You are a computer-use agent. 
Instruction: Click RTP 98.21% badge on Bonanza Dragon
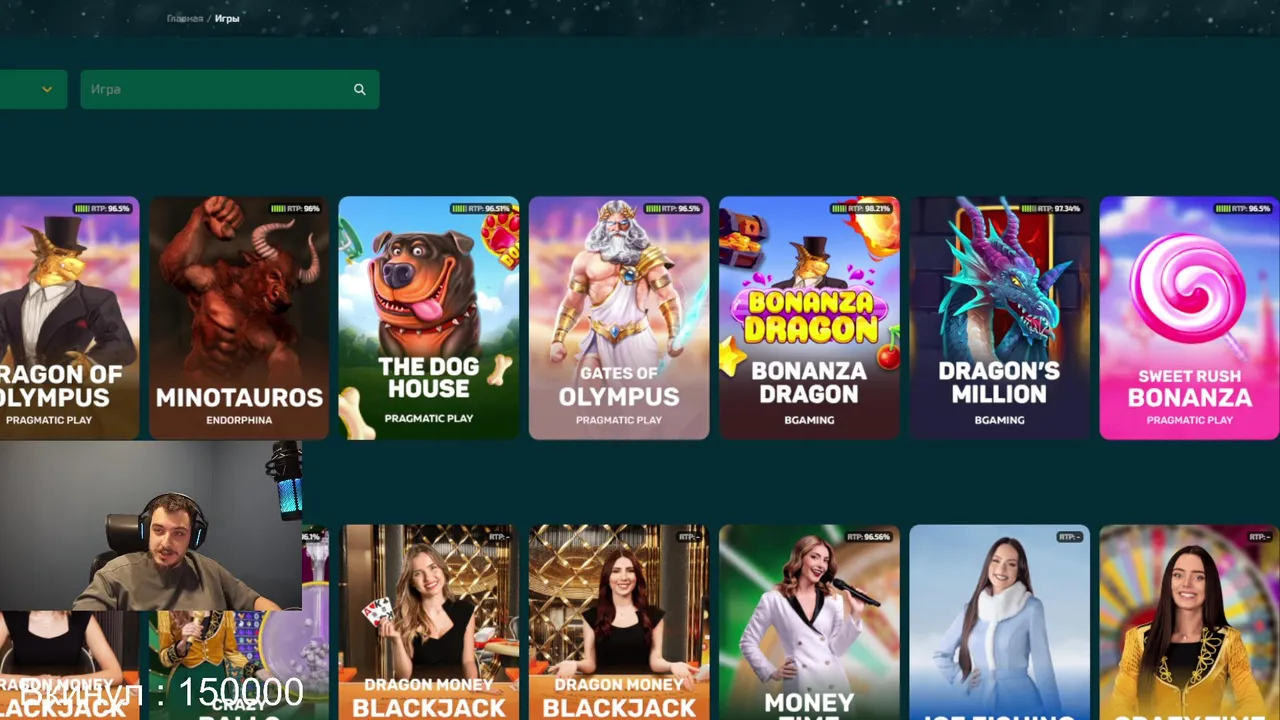pos(862,209)
